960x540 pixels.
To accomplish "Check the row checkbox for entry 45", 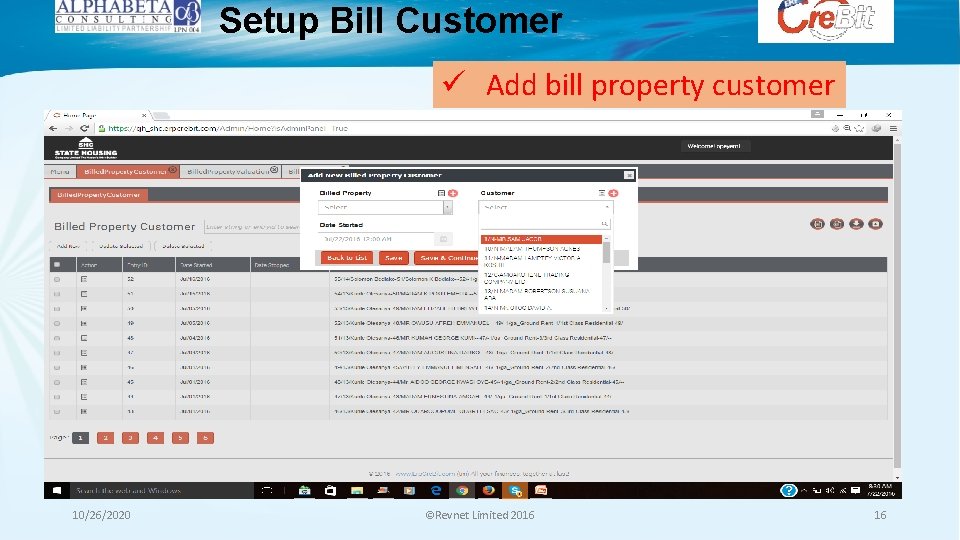I will coord(57,382).
